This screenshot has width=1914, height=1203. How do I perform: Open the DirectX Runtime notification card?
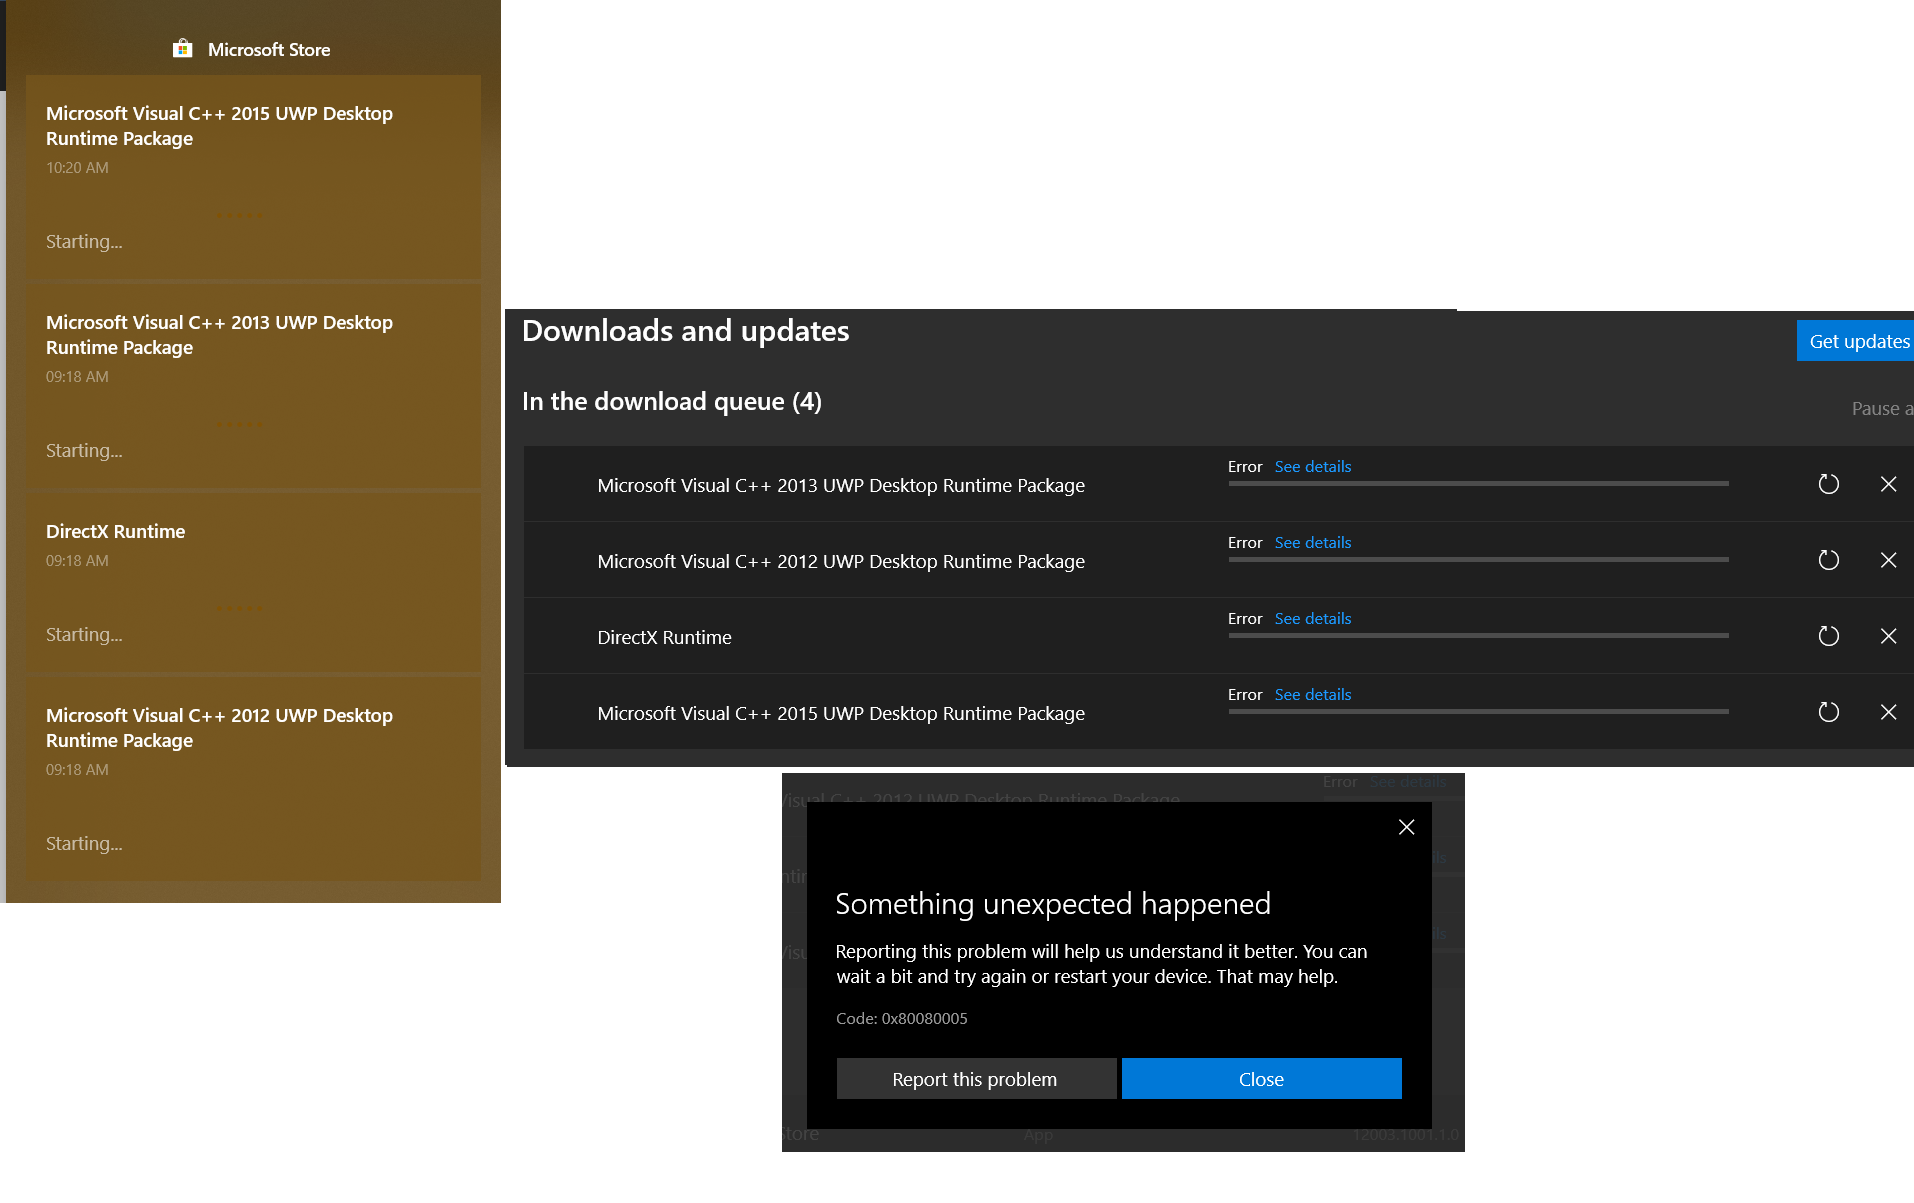pos(253,583)
